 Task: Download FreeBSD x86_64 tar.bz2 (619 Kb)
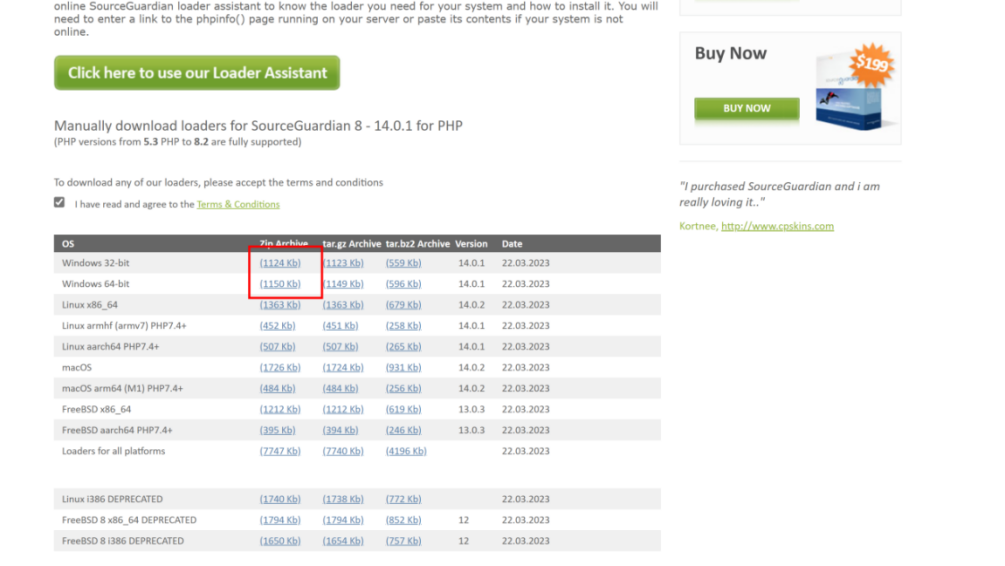(403, 410)
